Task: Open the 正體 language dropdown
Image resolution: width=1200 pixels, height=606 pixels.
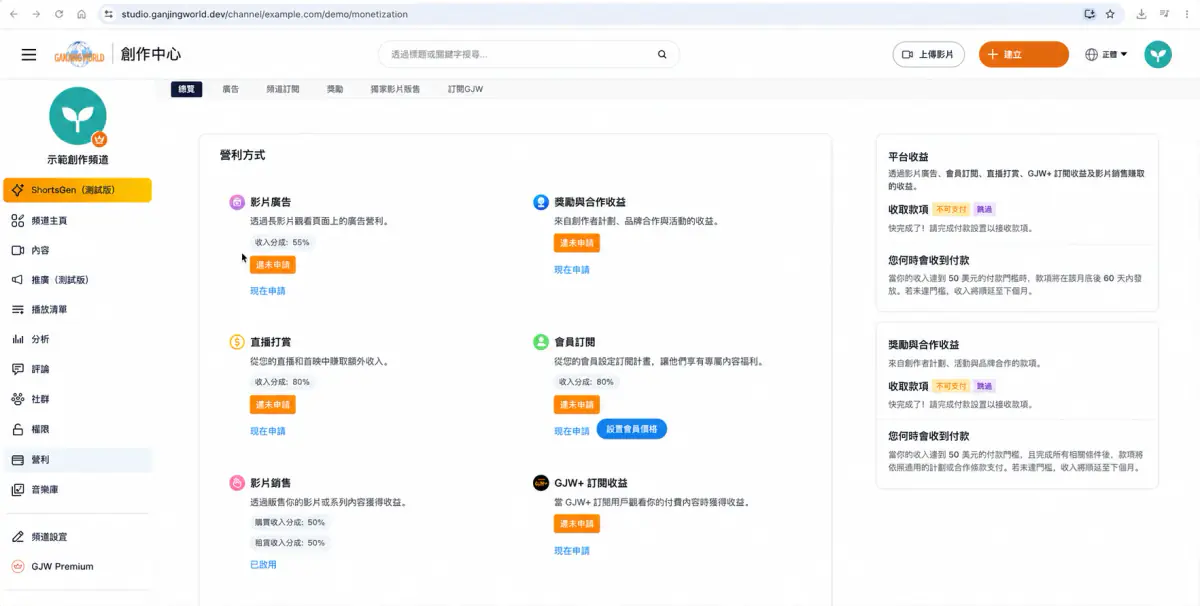Action: point(1115,55)
